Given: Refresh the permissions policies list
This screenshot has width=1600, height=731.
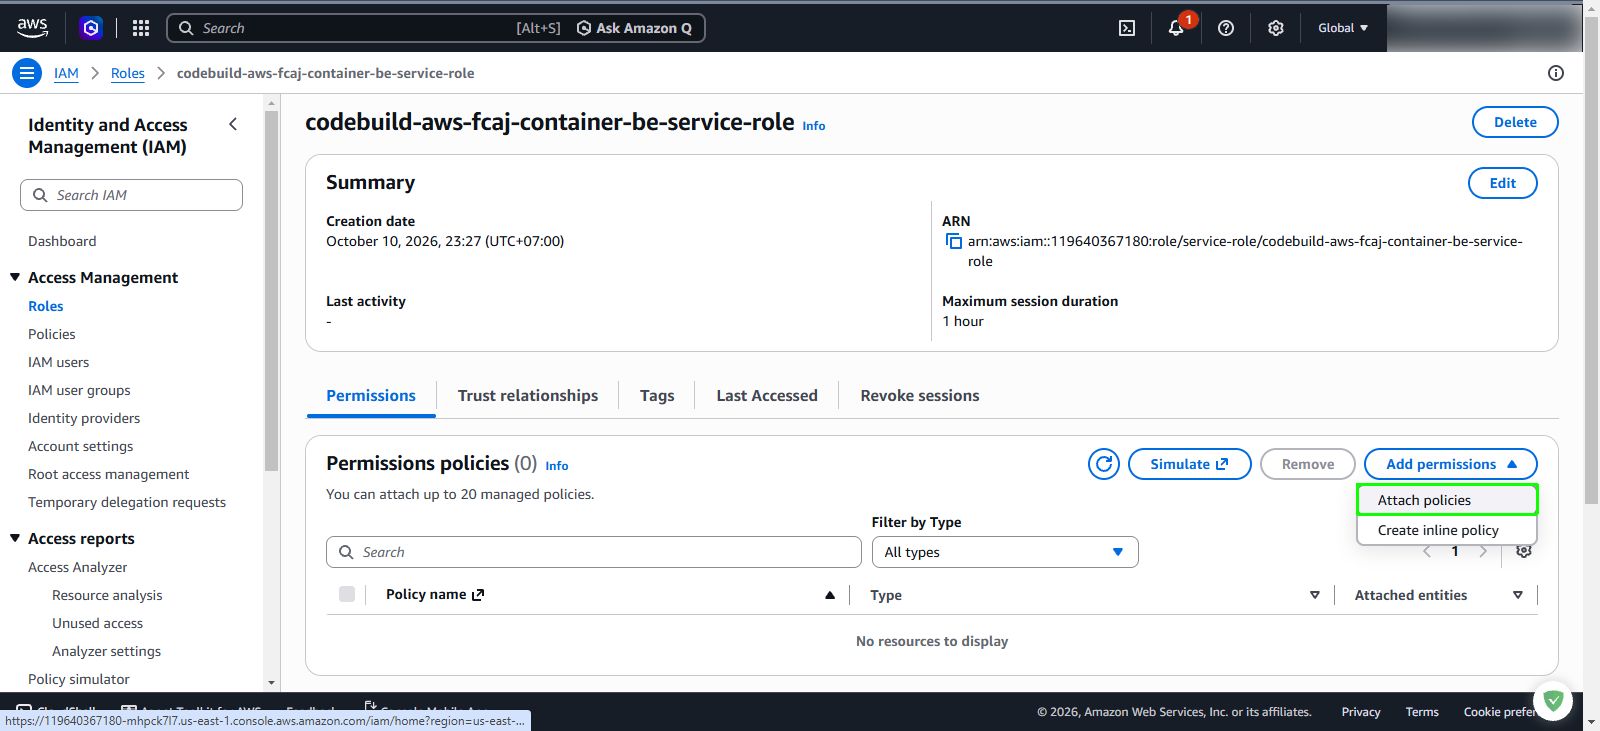Looking at the screenshot, I should pyautogui.click(x=1104, y=464).
